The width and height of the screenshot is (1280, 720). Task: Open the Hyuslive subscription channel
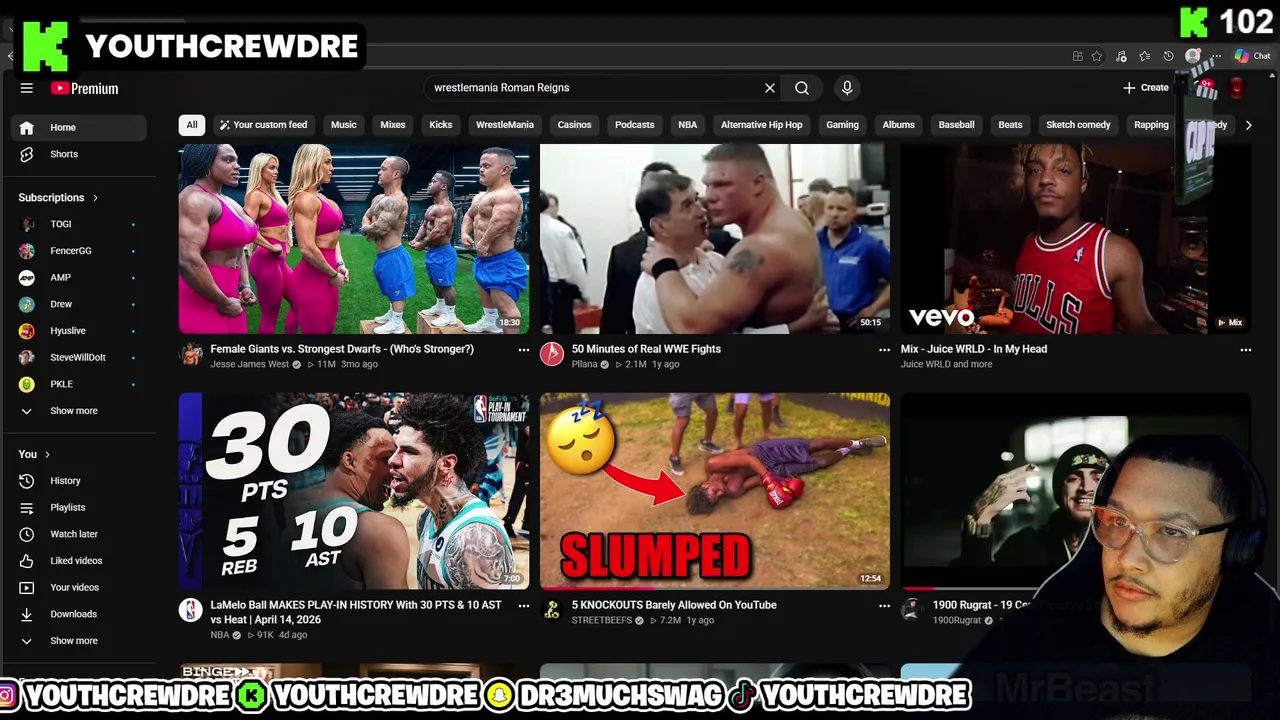(x=79, y=331)
